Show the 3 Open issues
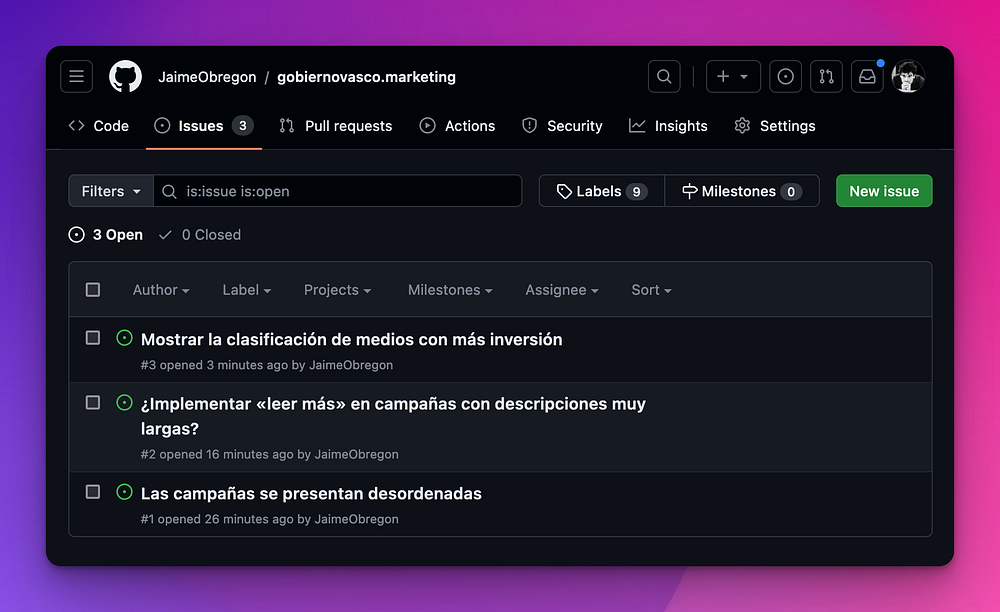Viewport: 1000px width, 612px height. 106,235
